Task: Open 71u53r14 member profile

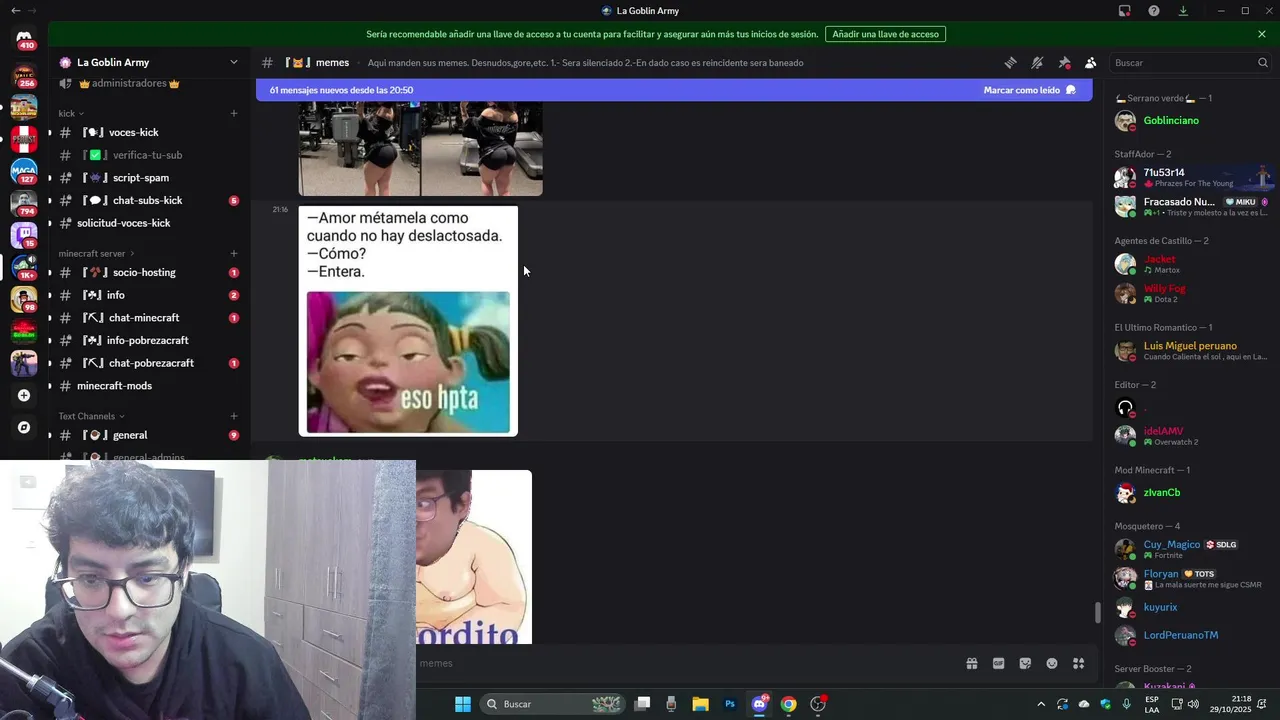Action: (1190, 177)
